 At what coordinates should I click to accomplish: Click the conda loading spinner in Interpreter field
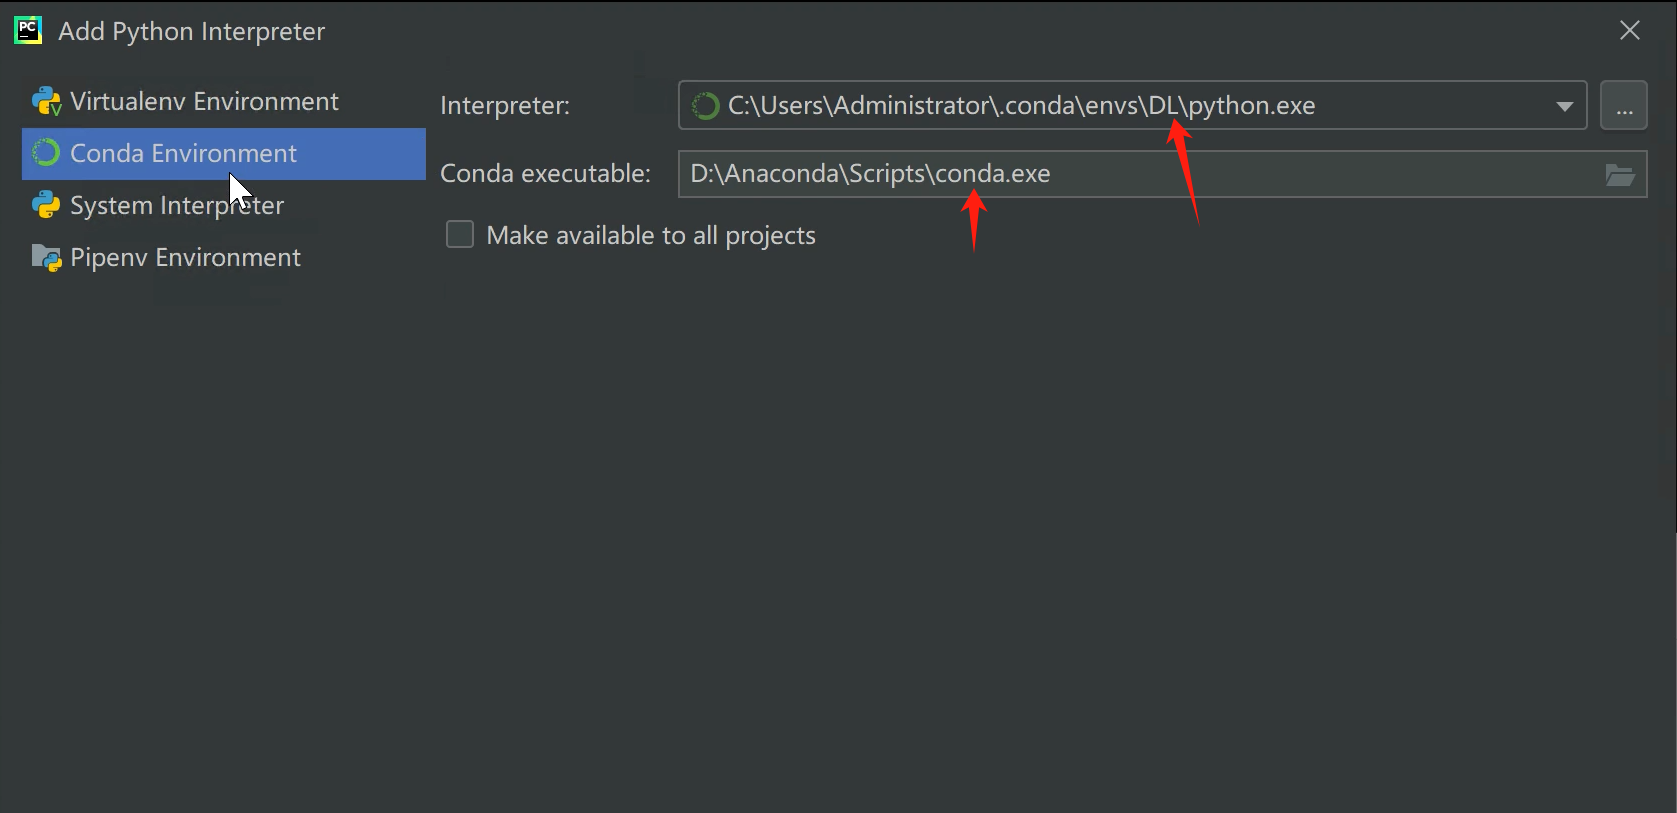pyautogui.click(x=705, y=105)
